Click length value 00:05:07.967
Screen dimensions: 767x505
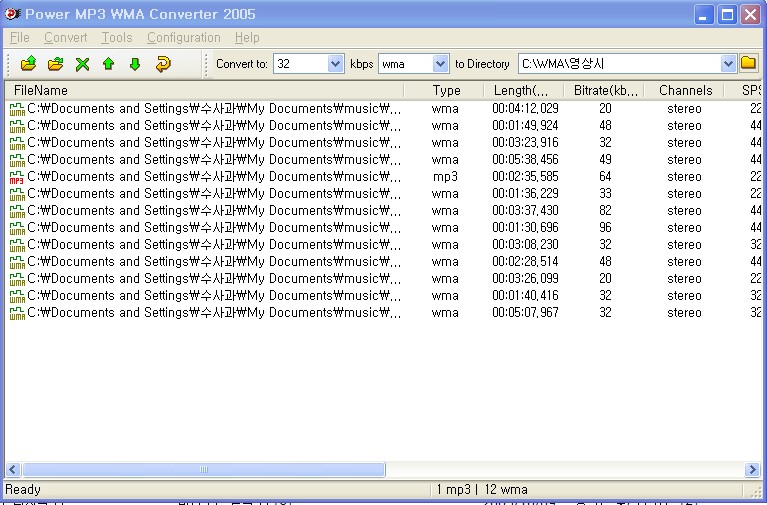(x=525, y=313)
